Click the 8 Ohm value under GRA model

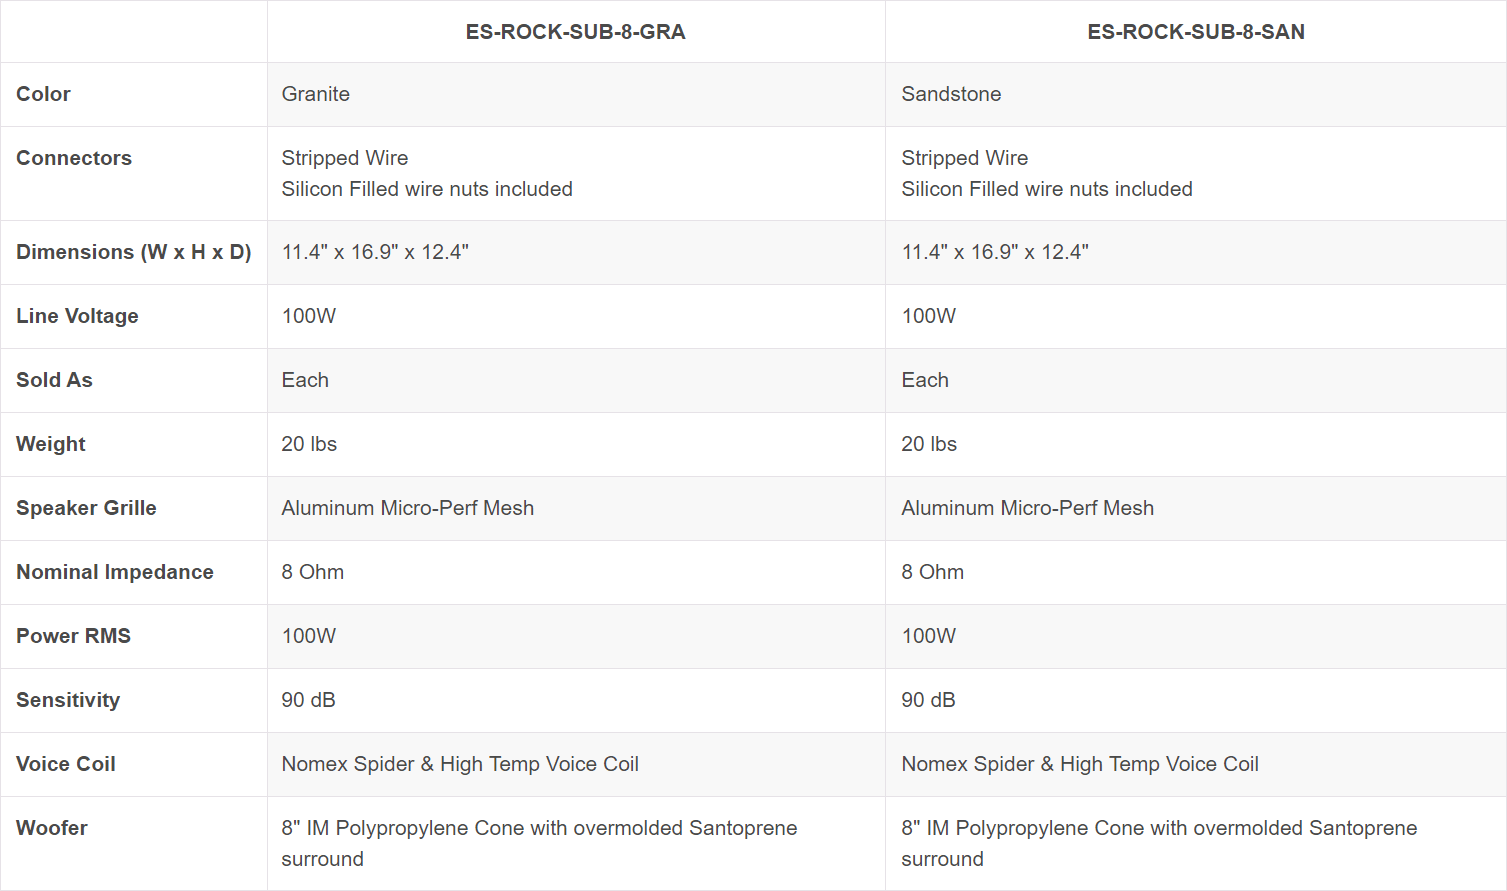pyautogui.click(x=313, y=572)
